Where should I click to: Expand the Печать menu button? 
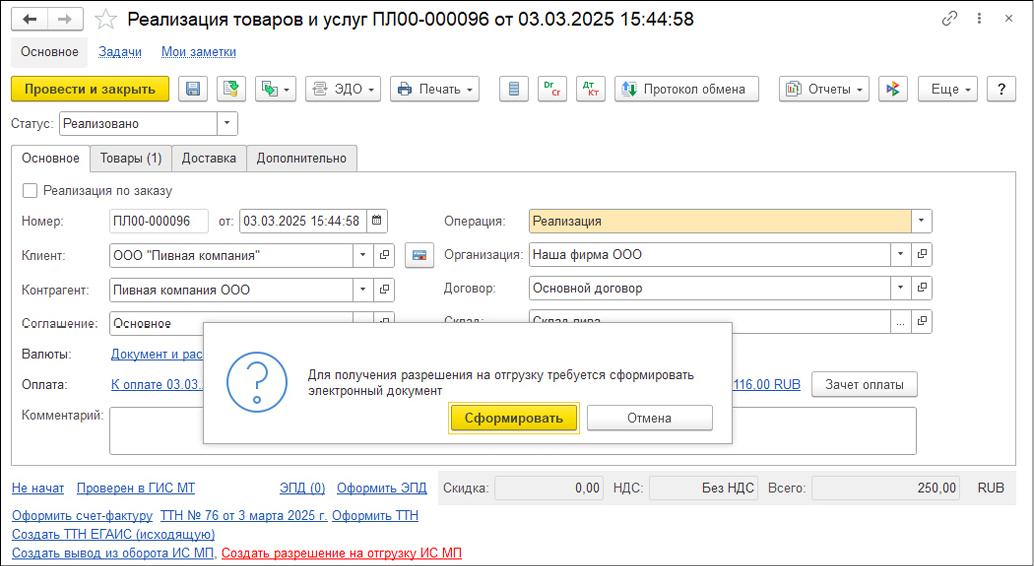coord(435,89)
